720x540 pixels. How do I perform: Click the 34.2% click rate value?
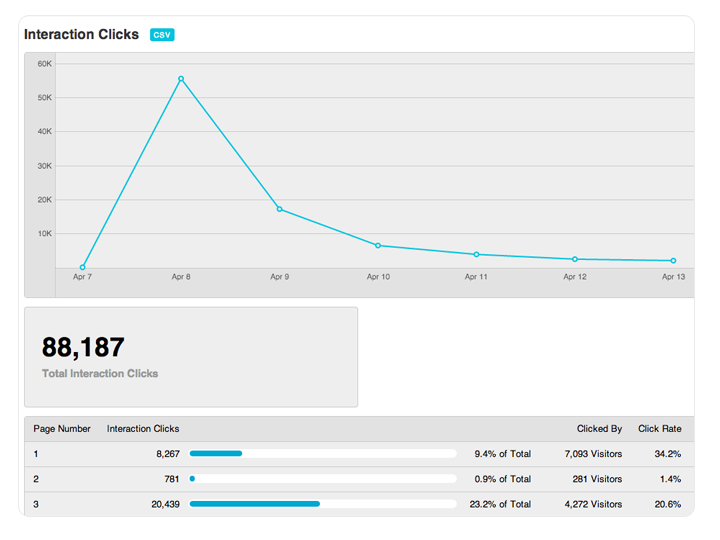tap(668, 454)
